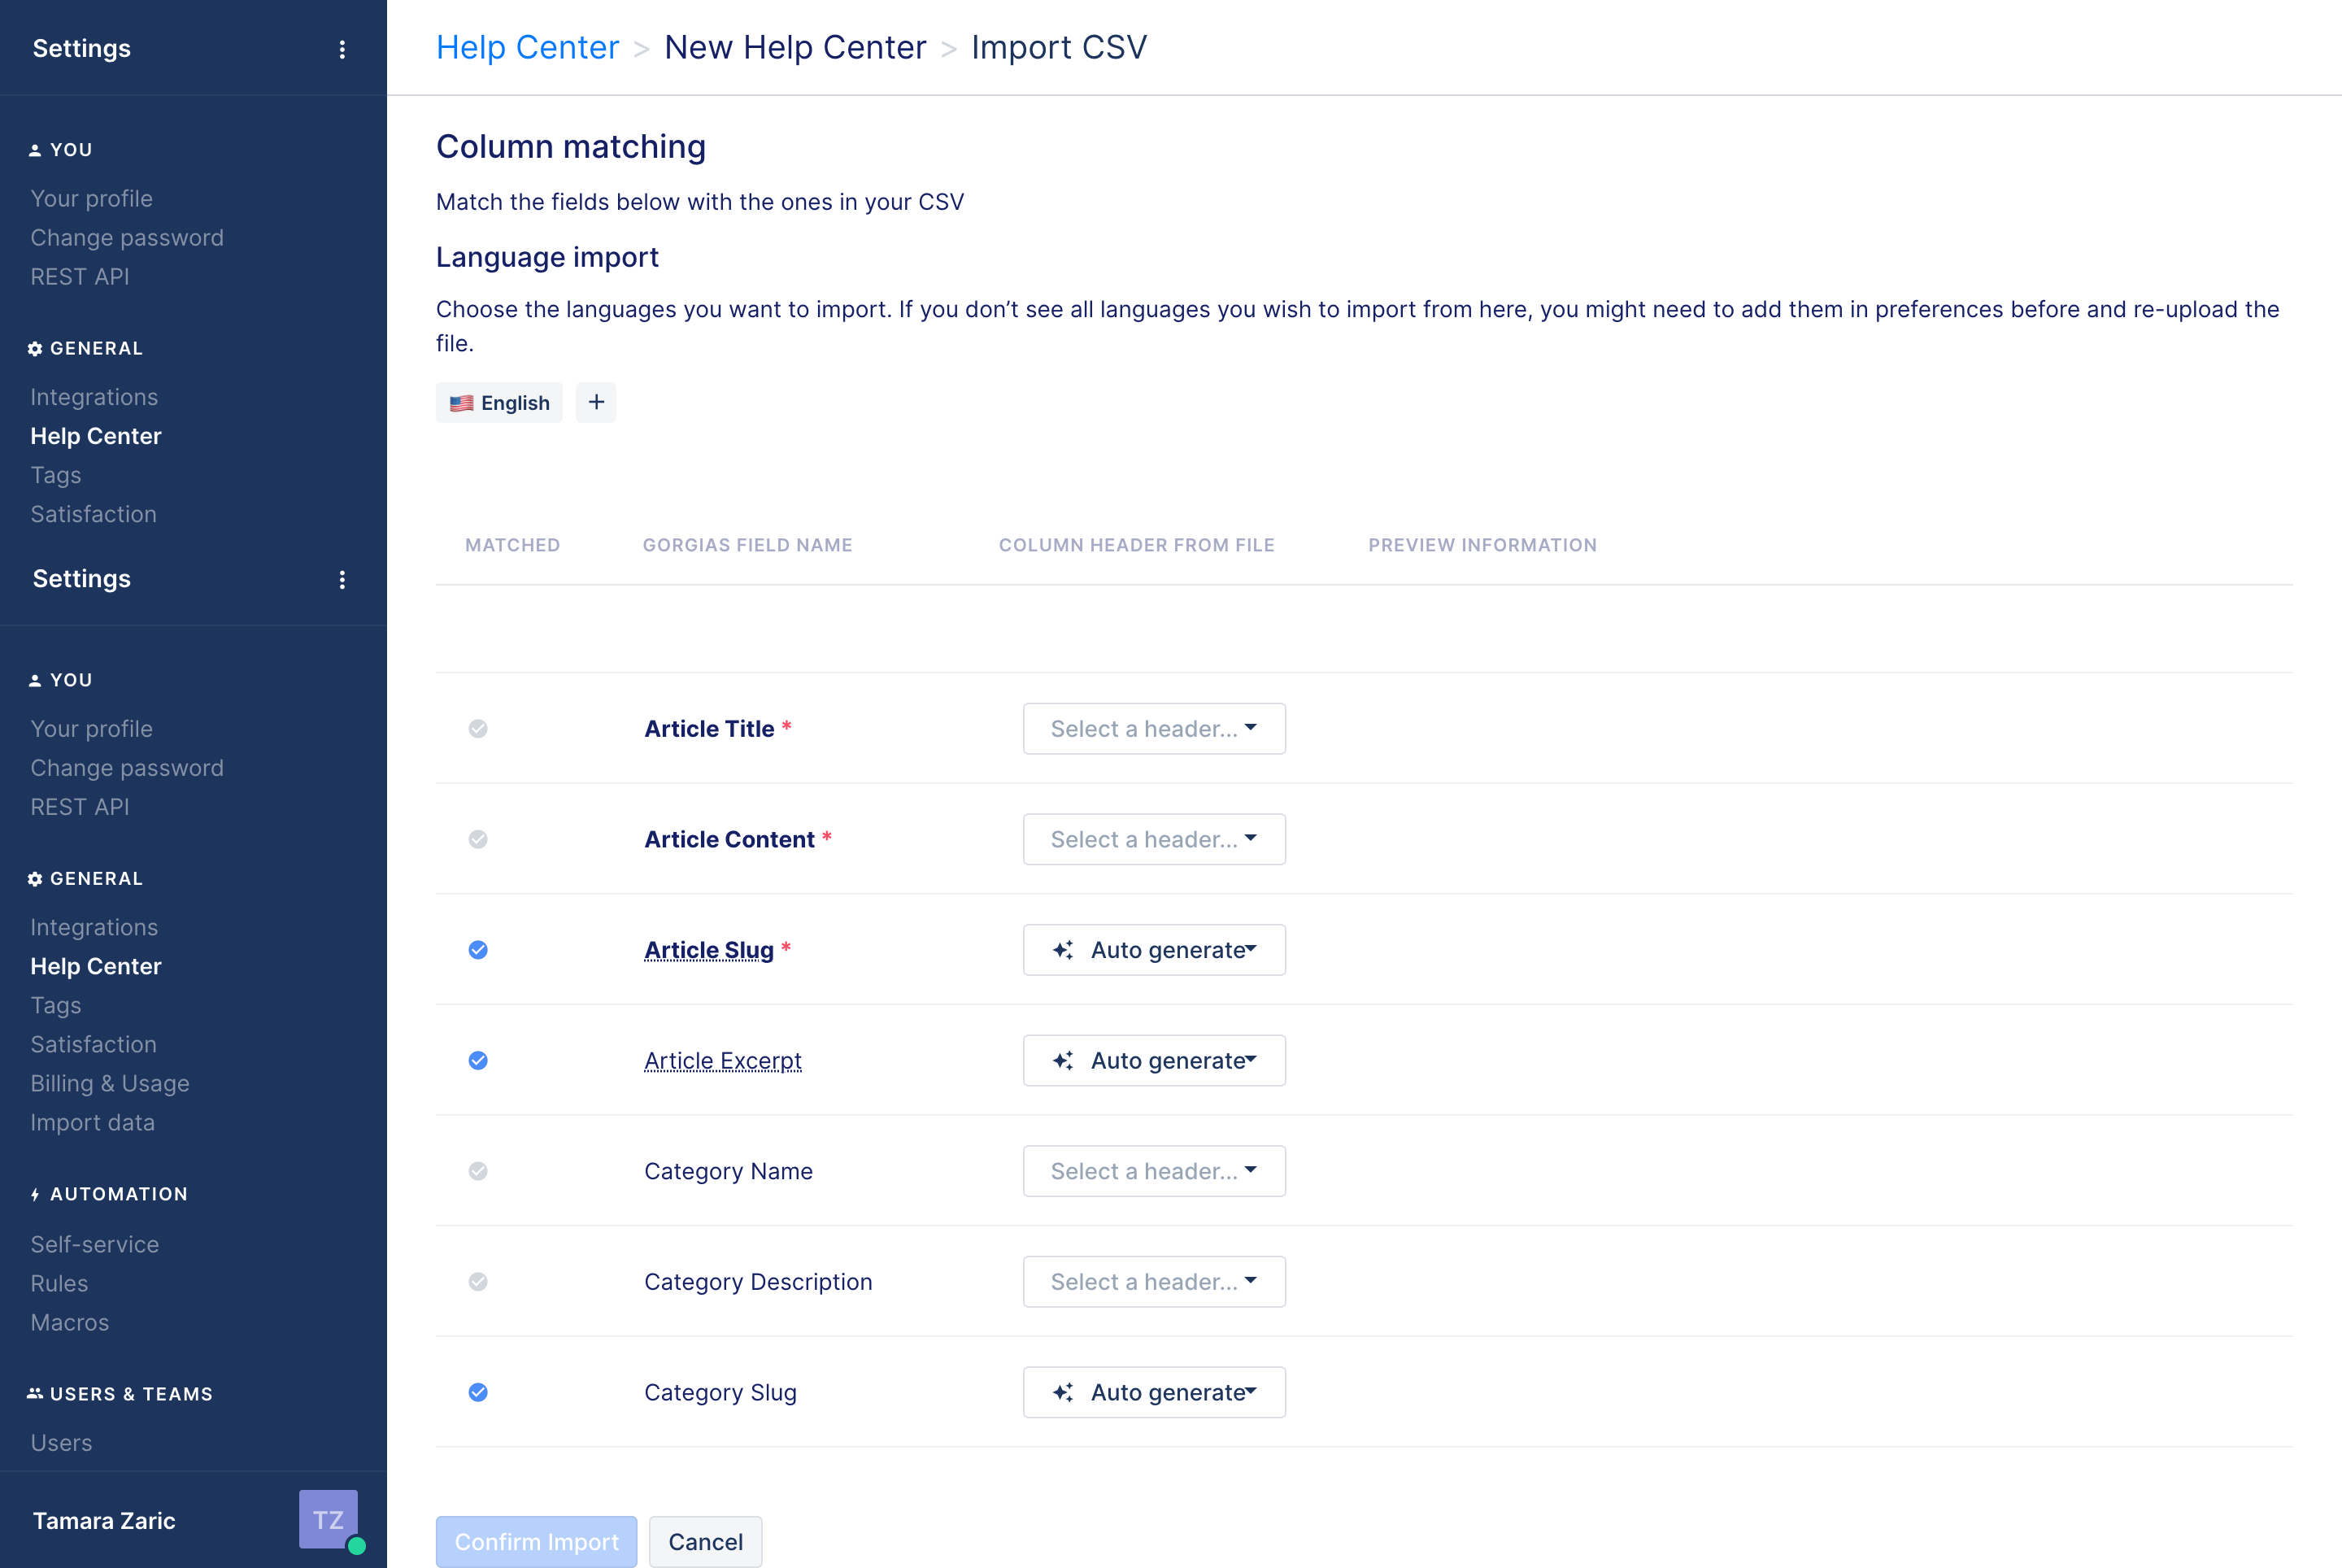Screen dimensions: 2342x1568
Task: Click the Language import heading
Action: tap(547, 257)
